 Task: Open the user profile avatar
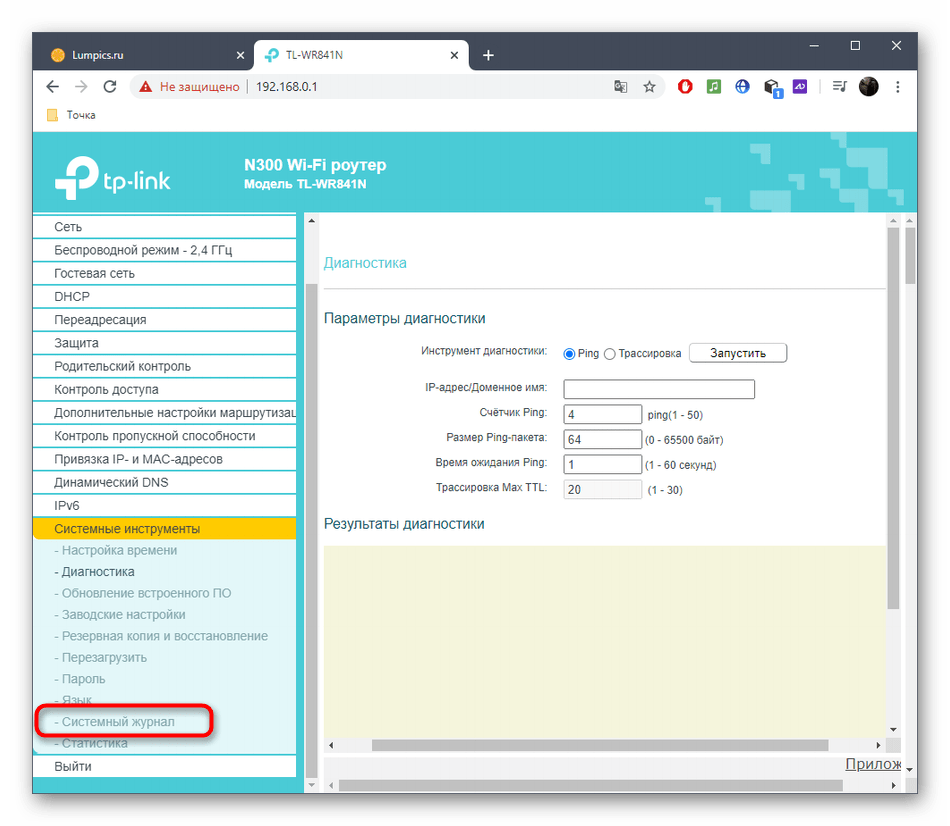[869, 87]
